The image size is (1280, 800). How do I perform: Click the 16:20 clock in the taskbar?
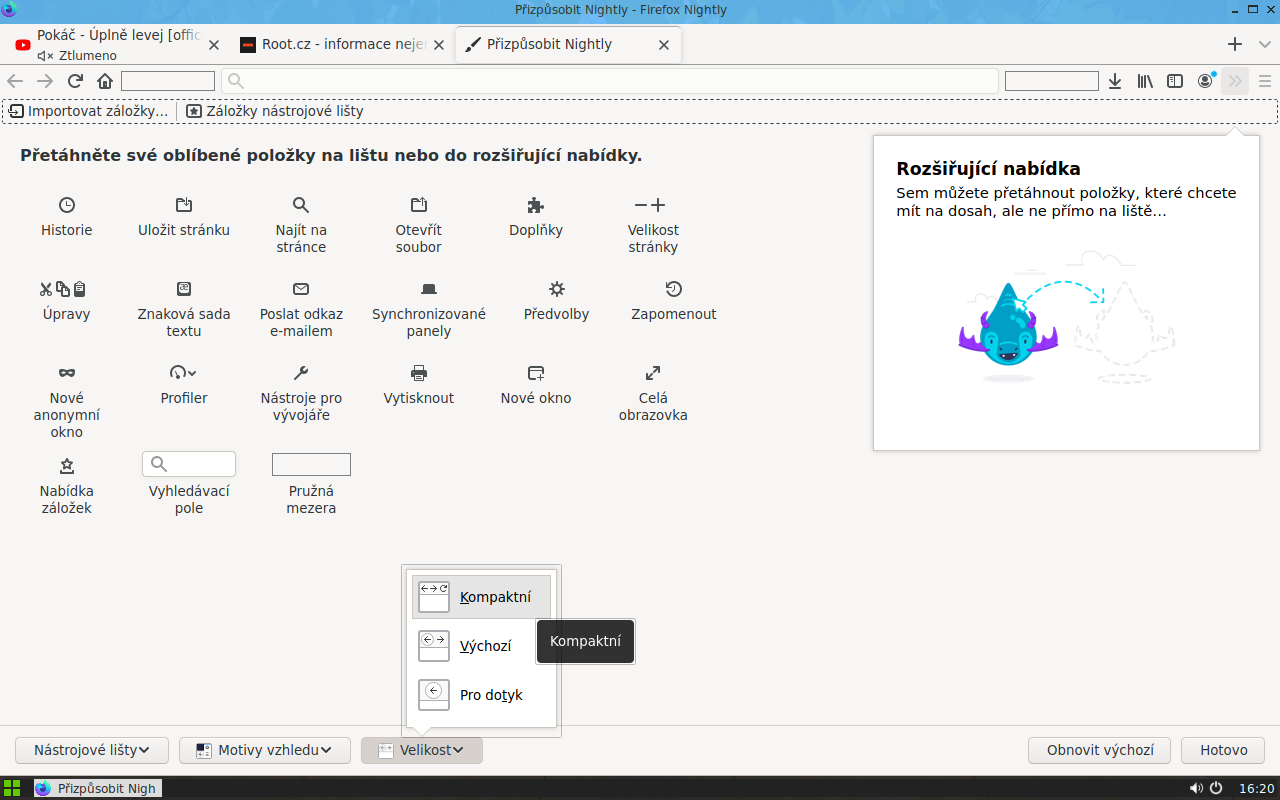point(1256,788)
